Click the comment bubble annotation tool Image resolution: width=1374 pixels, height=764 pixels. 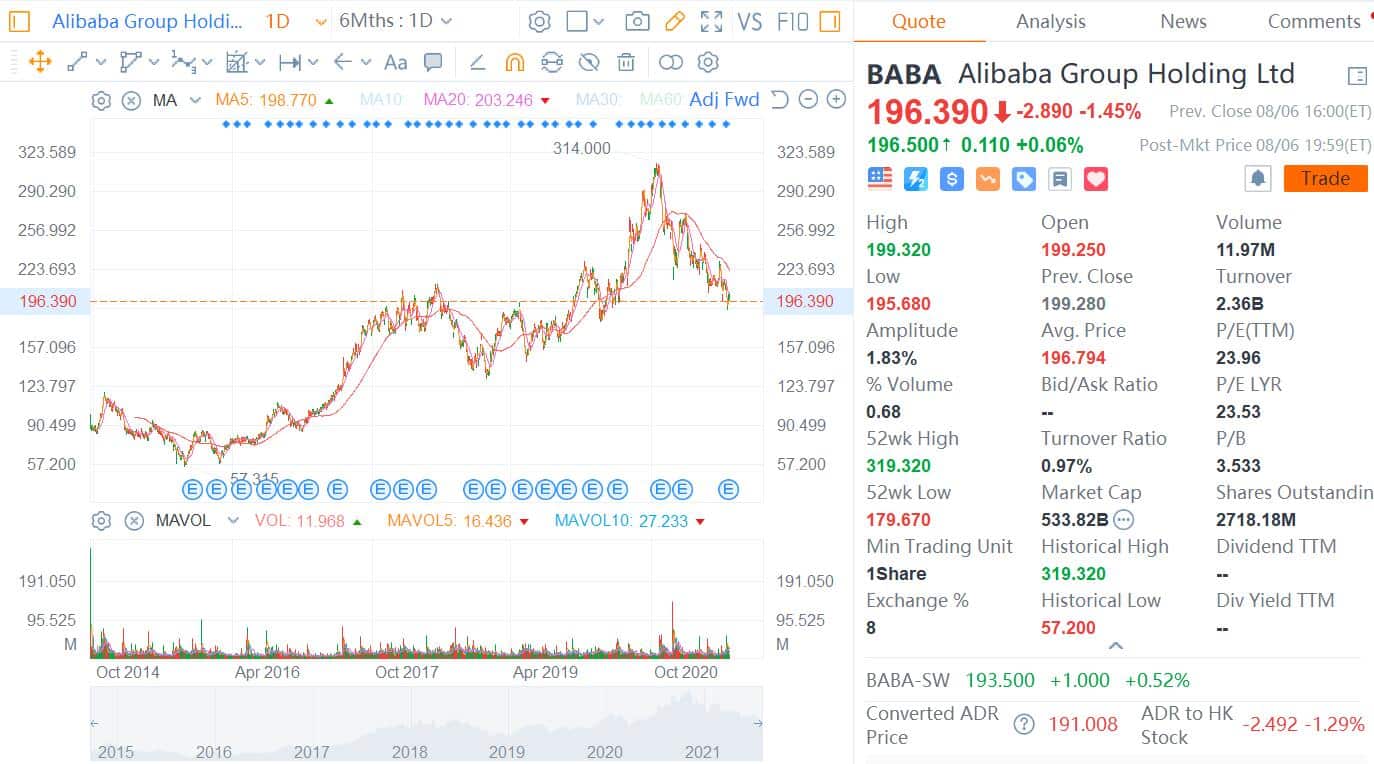pyautogui.click(x=433, y=62)
